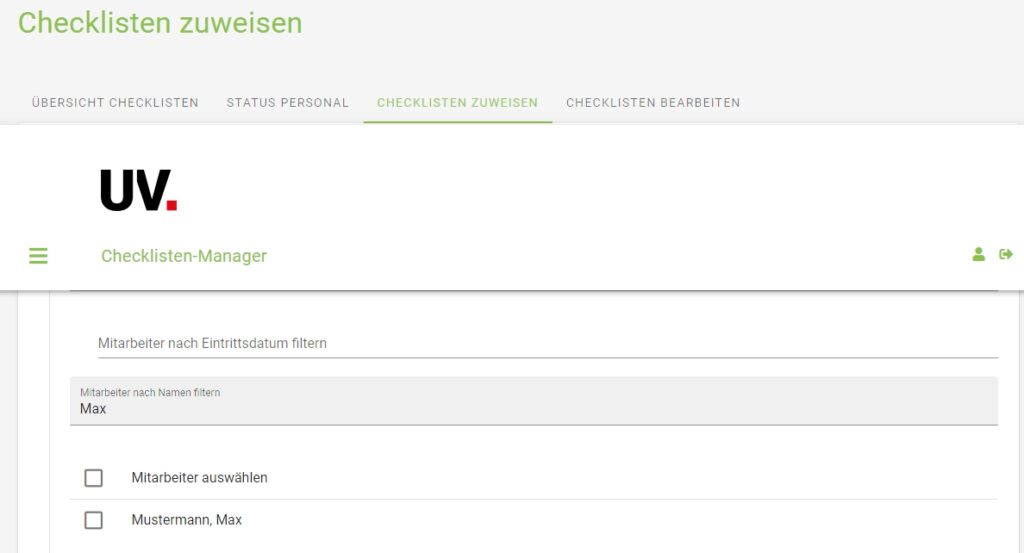Click the logout arrow icon
The image size is (1024, 553).
tap(1006, 255)
